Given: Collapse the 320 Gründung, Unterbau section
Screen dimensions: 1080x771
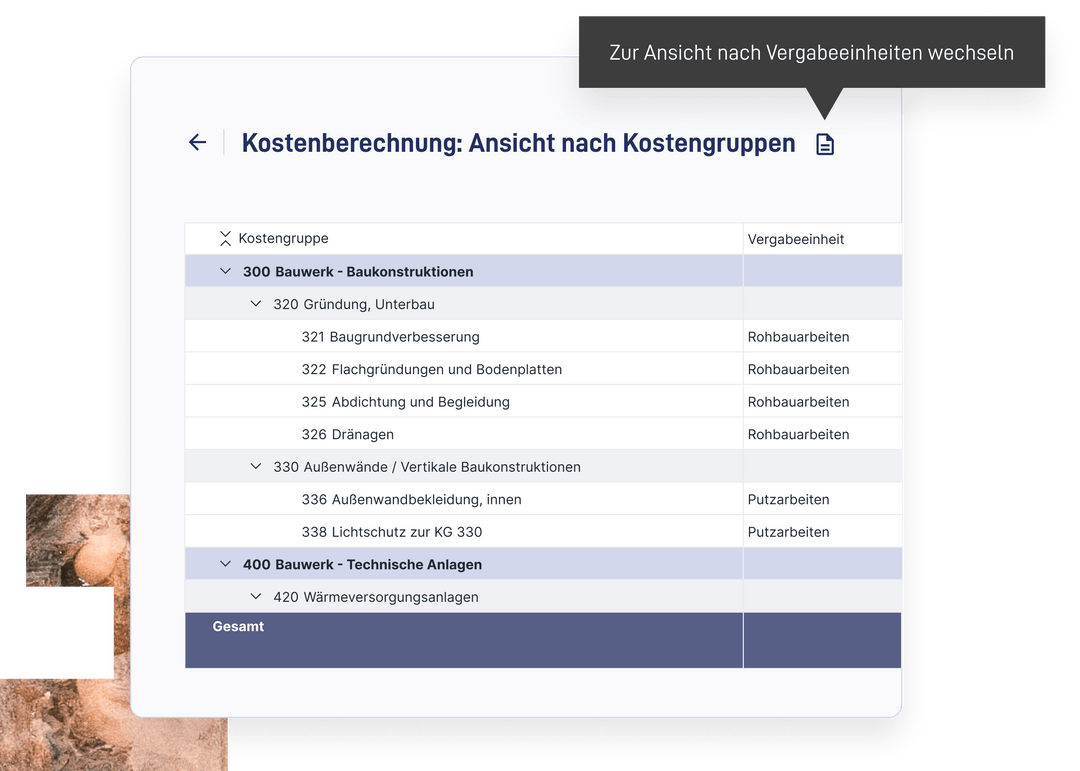Looking at the screenshot, I should [x=255, y=303].
